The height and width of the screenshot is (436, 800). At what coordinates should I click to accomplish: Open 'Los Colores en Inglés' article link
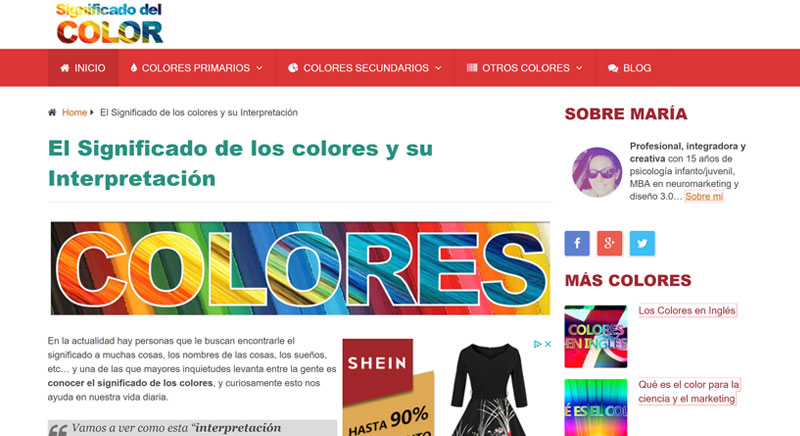[687, 311]
